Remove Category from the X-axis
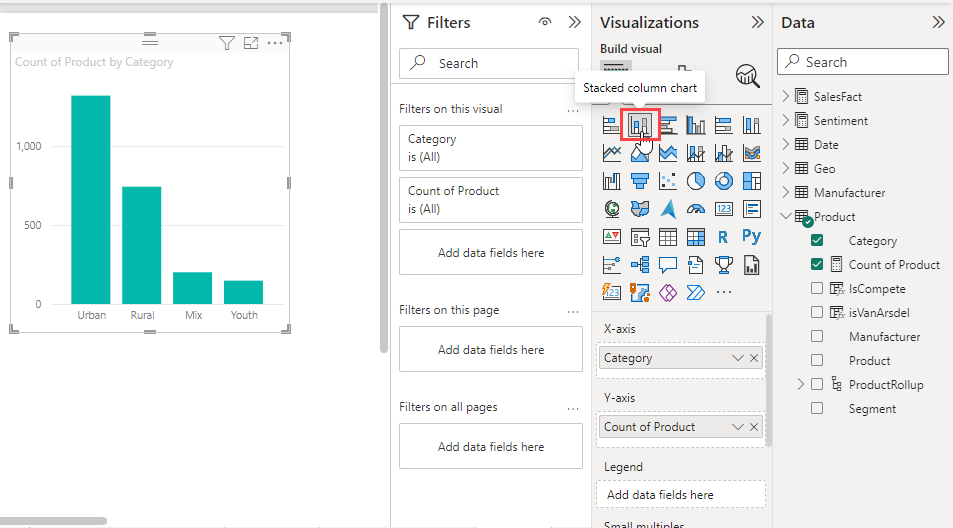This screenshot has width=953, height=528. (x=754, y=358)
